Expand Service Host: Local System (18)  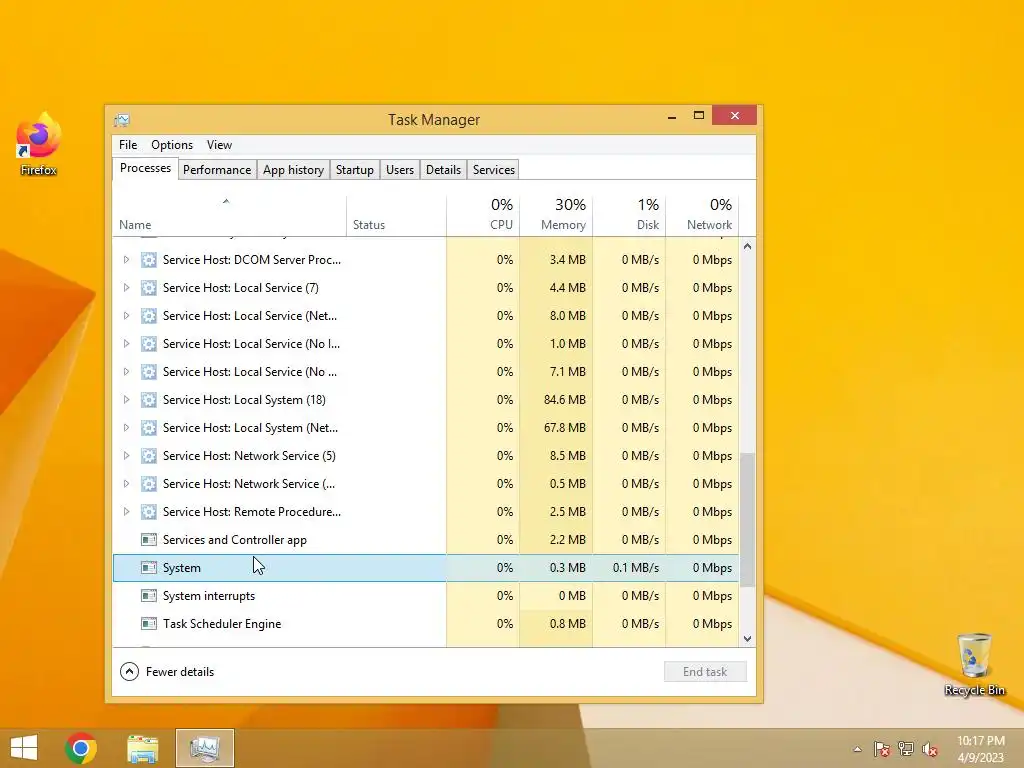pyautogui.click(x=126, y=400)
